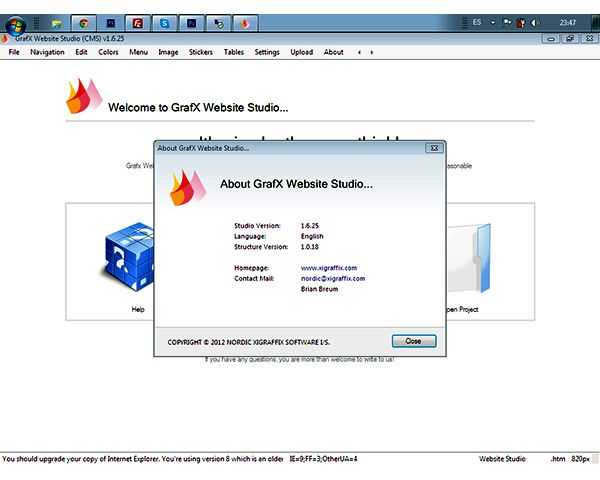Open the Navigation menu

[47, 52]
